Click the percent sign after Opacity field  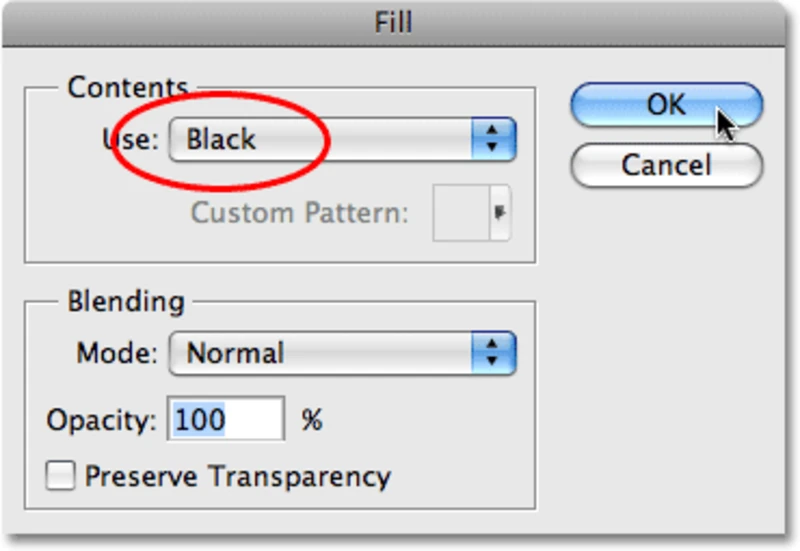312,420
